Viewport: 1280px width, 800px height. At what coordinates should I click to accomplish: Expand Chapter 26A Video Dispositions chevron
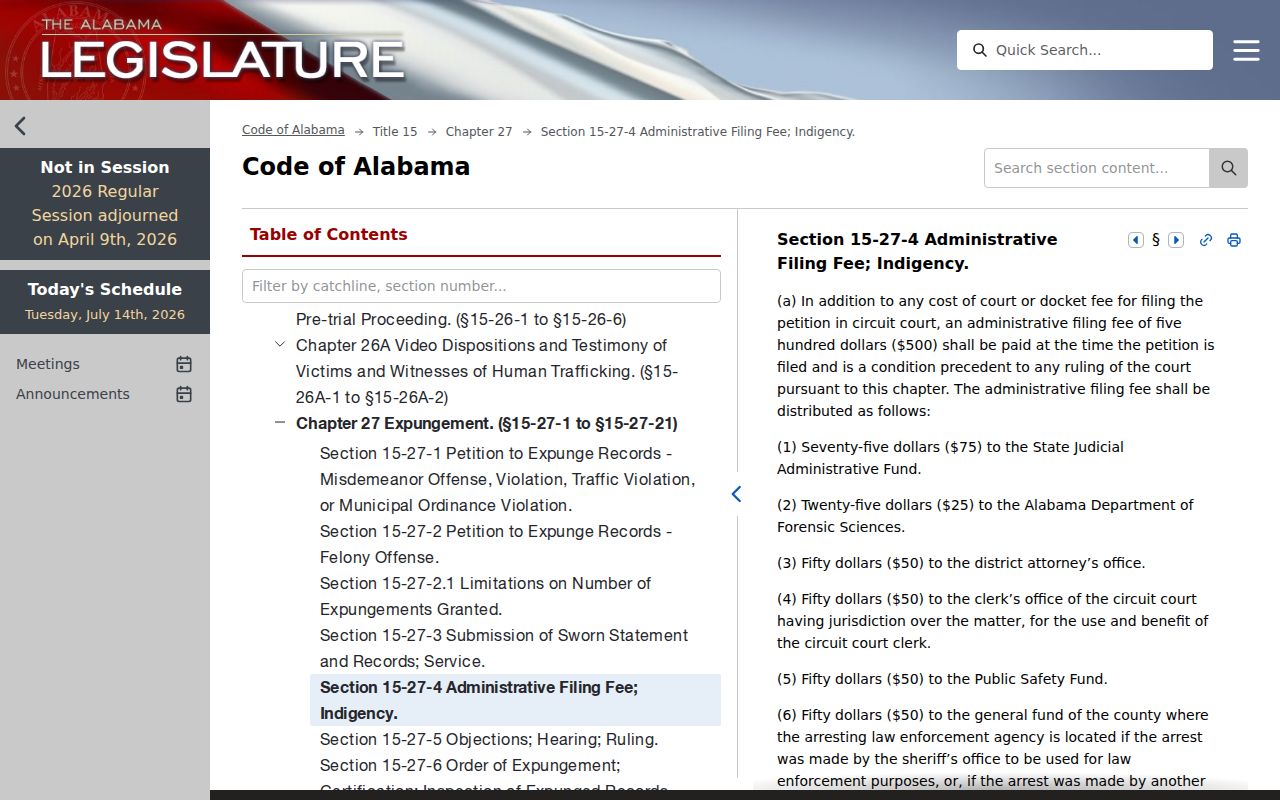[x=280, y=345]
